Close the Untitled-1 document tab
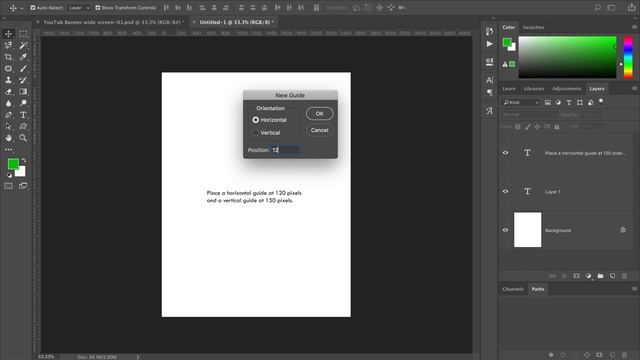The height and width of the screenshot is (360, 640). [x=194, y=22]
